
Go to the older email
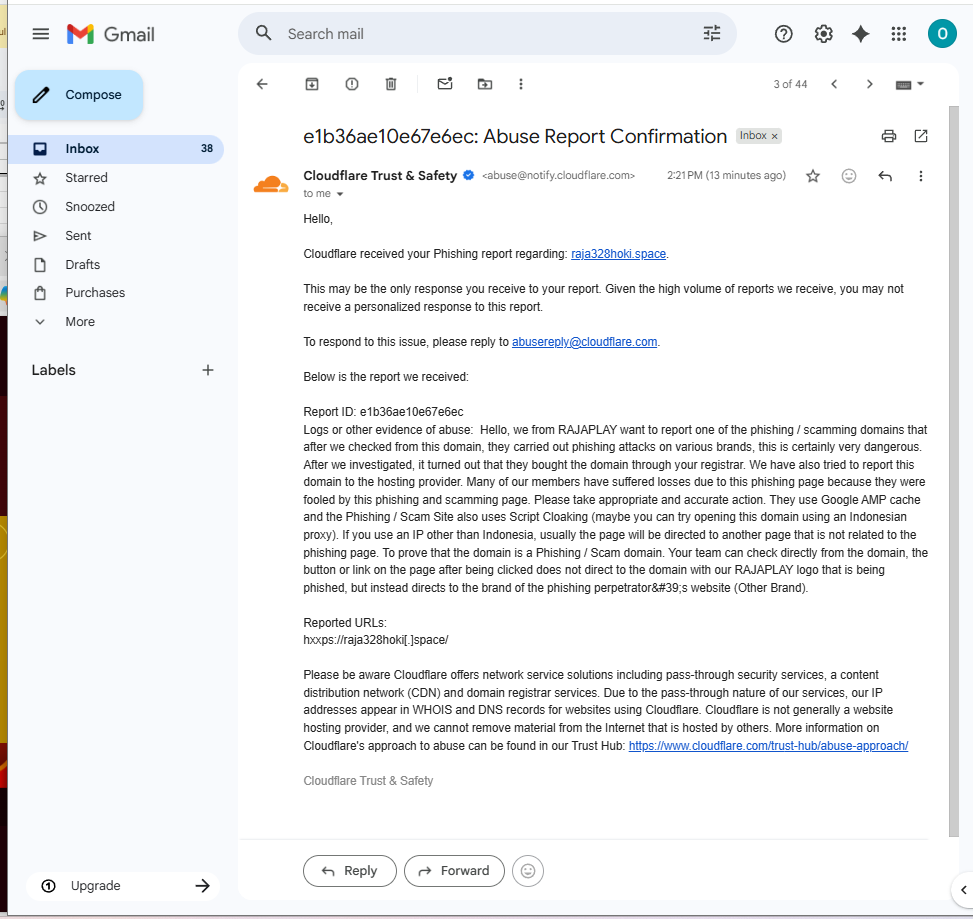pyautogui.click(x=869, y=84)
